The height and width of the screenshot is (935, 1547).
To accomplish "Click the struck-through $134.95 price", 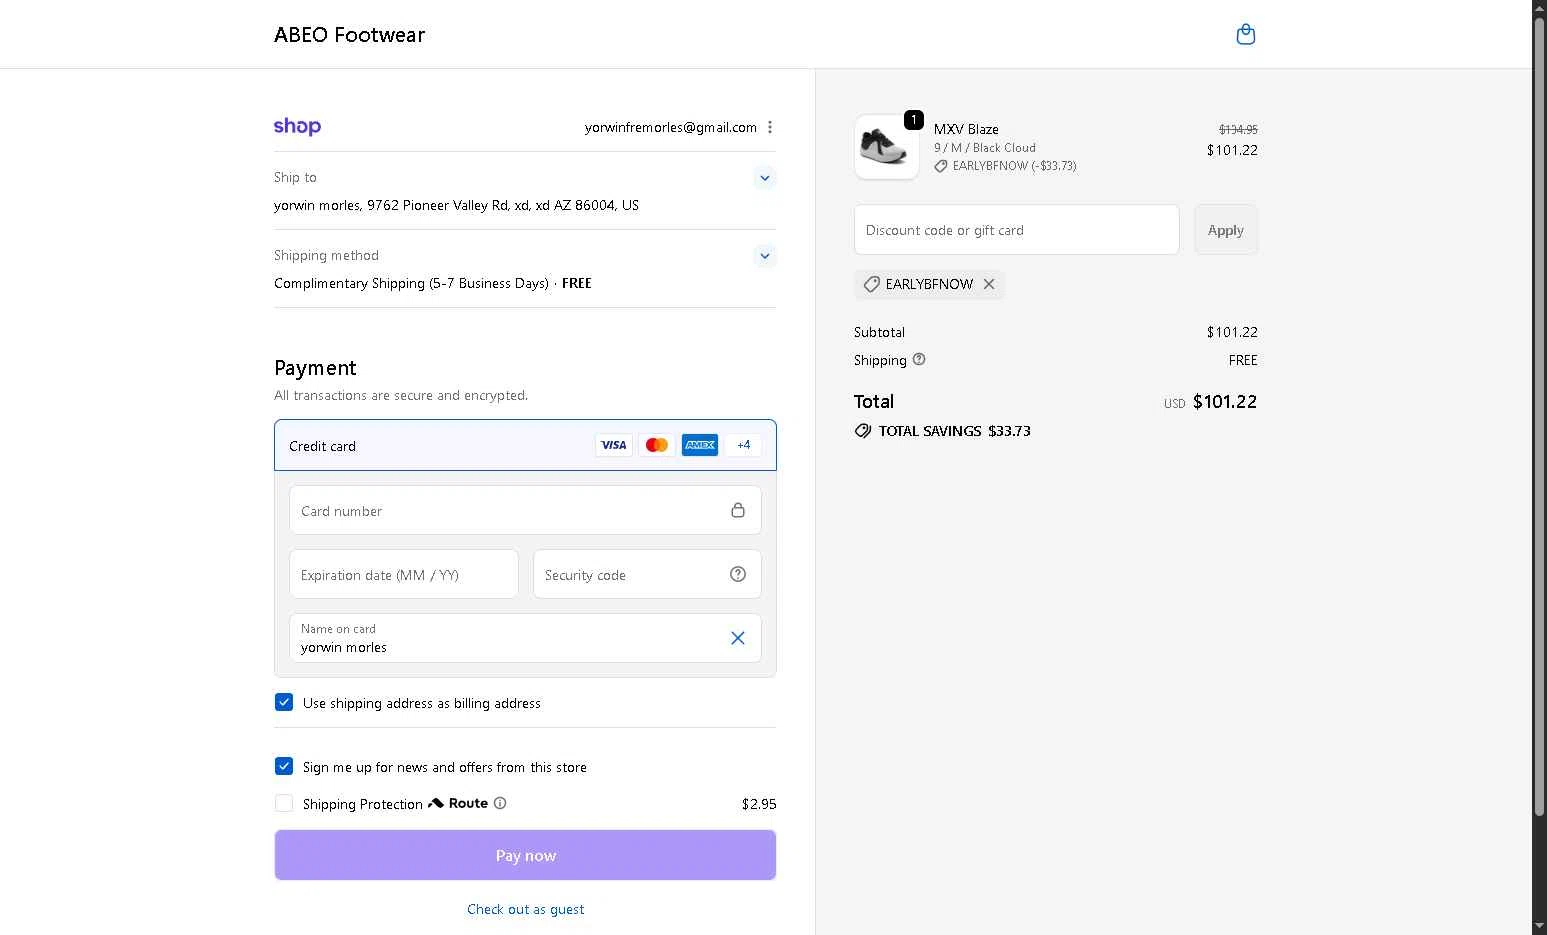I will pyautogui.click(x=1238, y=129).
